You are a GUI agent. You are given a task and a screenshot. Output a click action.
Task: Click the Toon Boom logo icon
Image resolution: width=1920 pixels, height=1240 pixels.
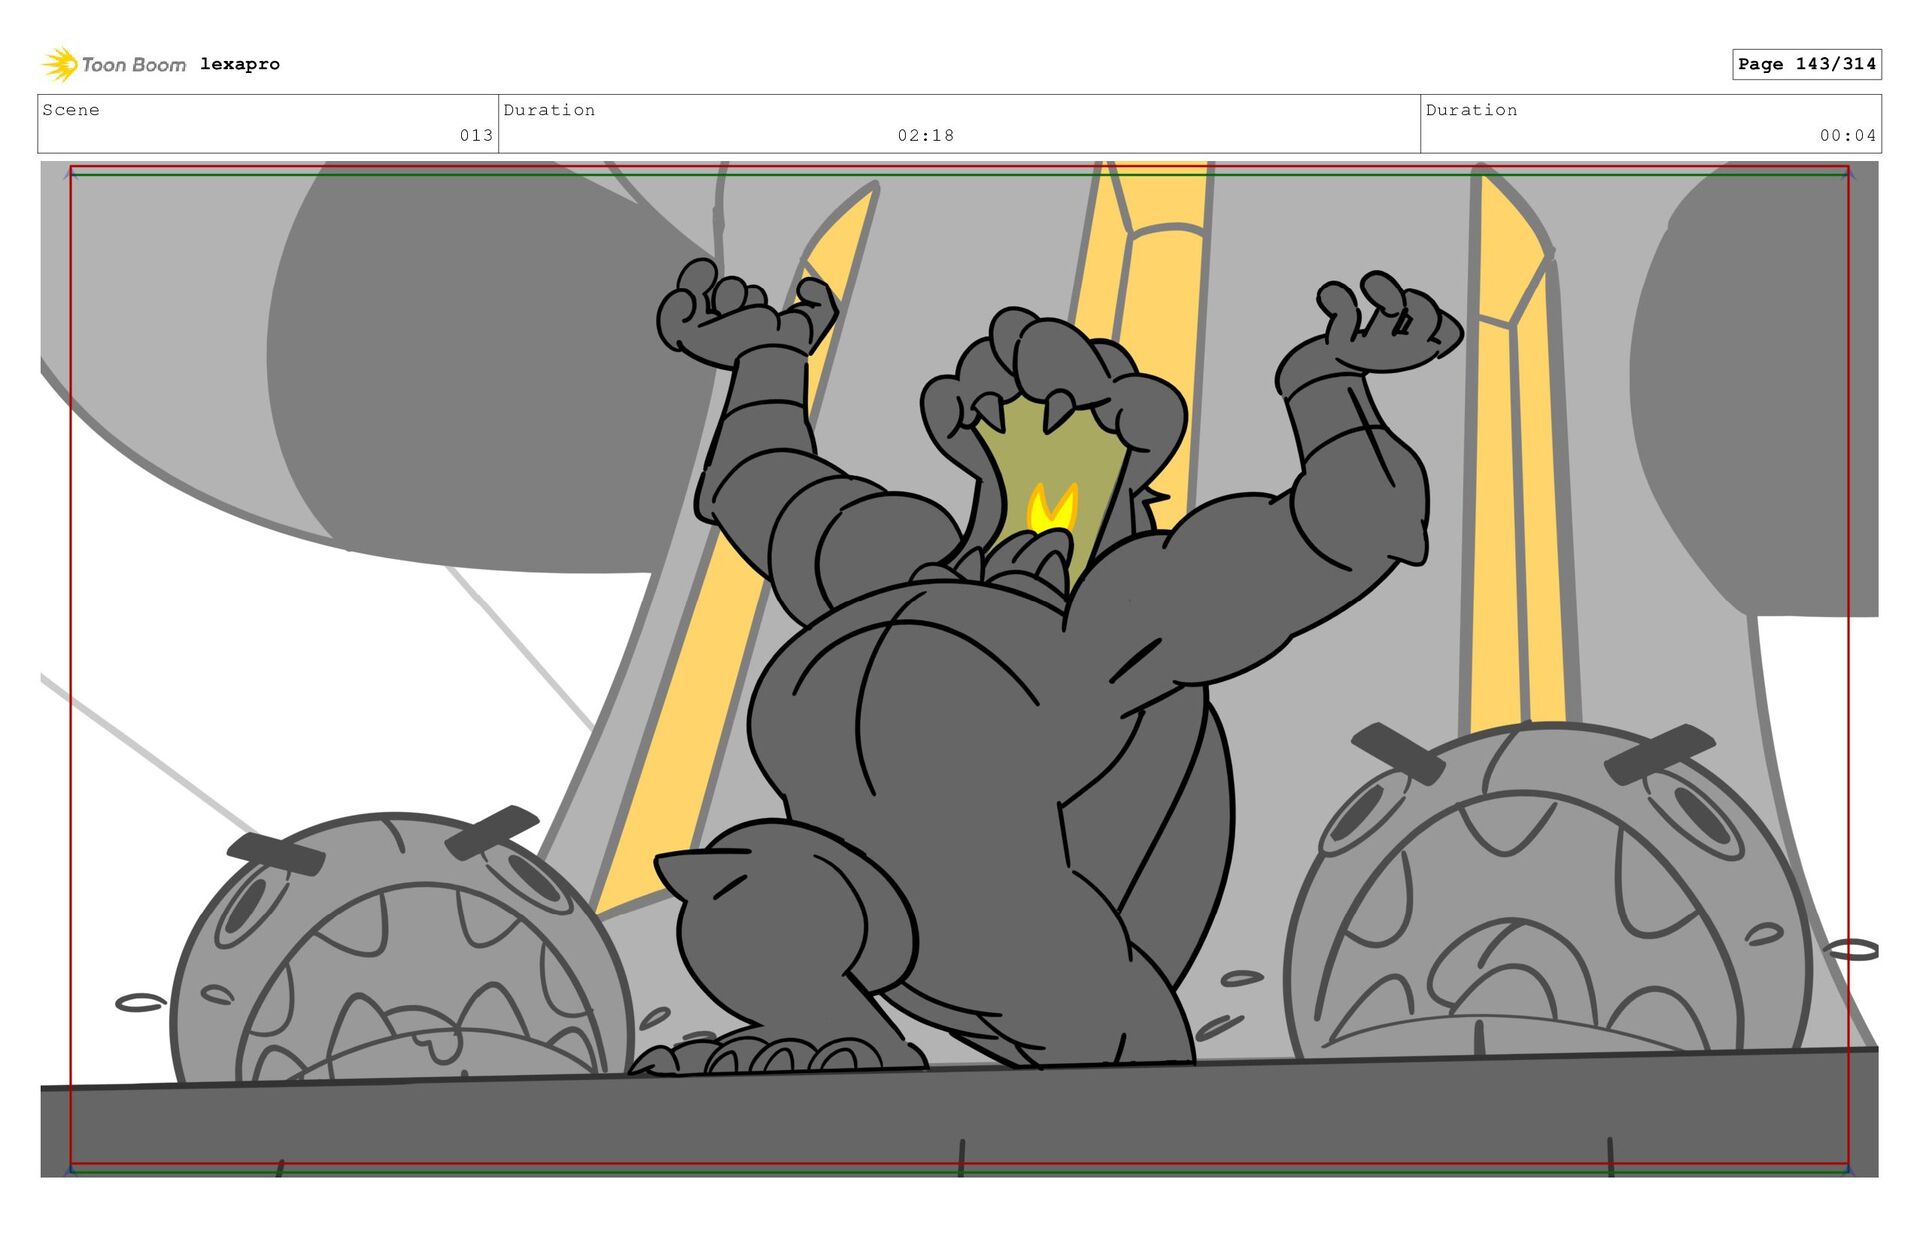pos(59,64)
